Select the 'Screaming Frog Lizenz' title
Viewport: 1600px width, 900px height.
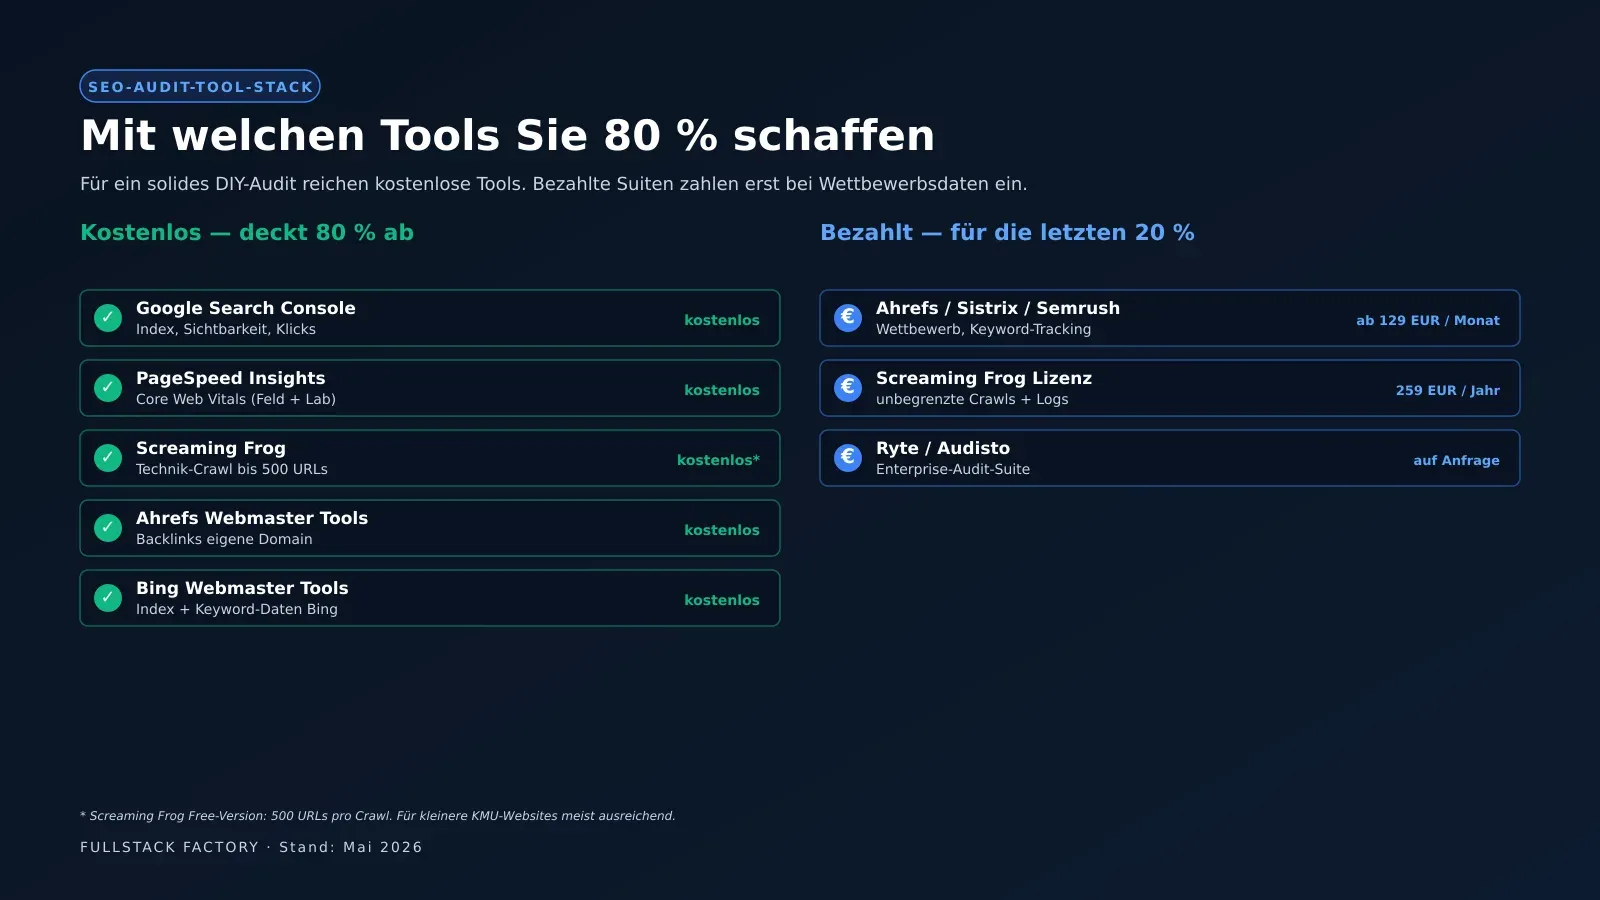pyautogui.click(x=984, y=378)
